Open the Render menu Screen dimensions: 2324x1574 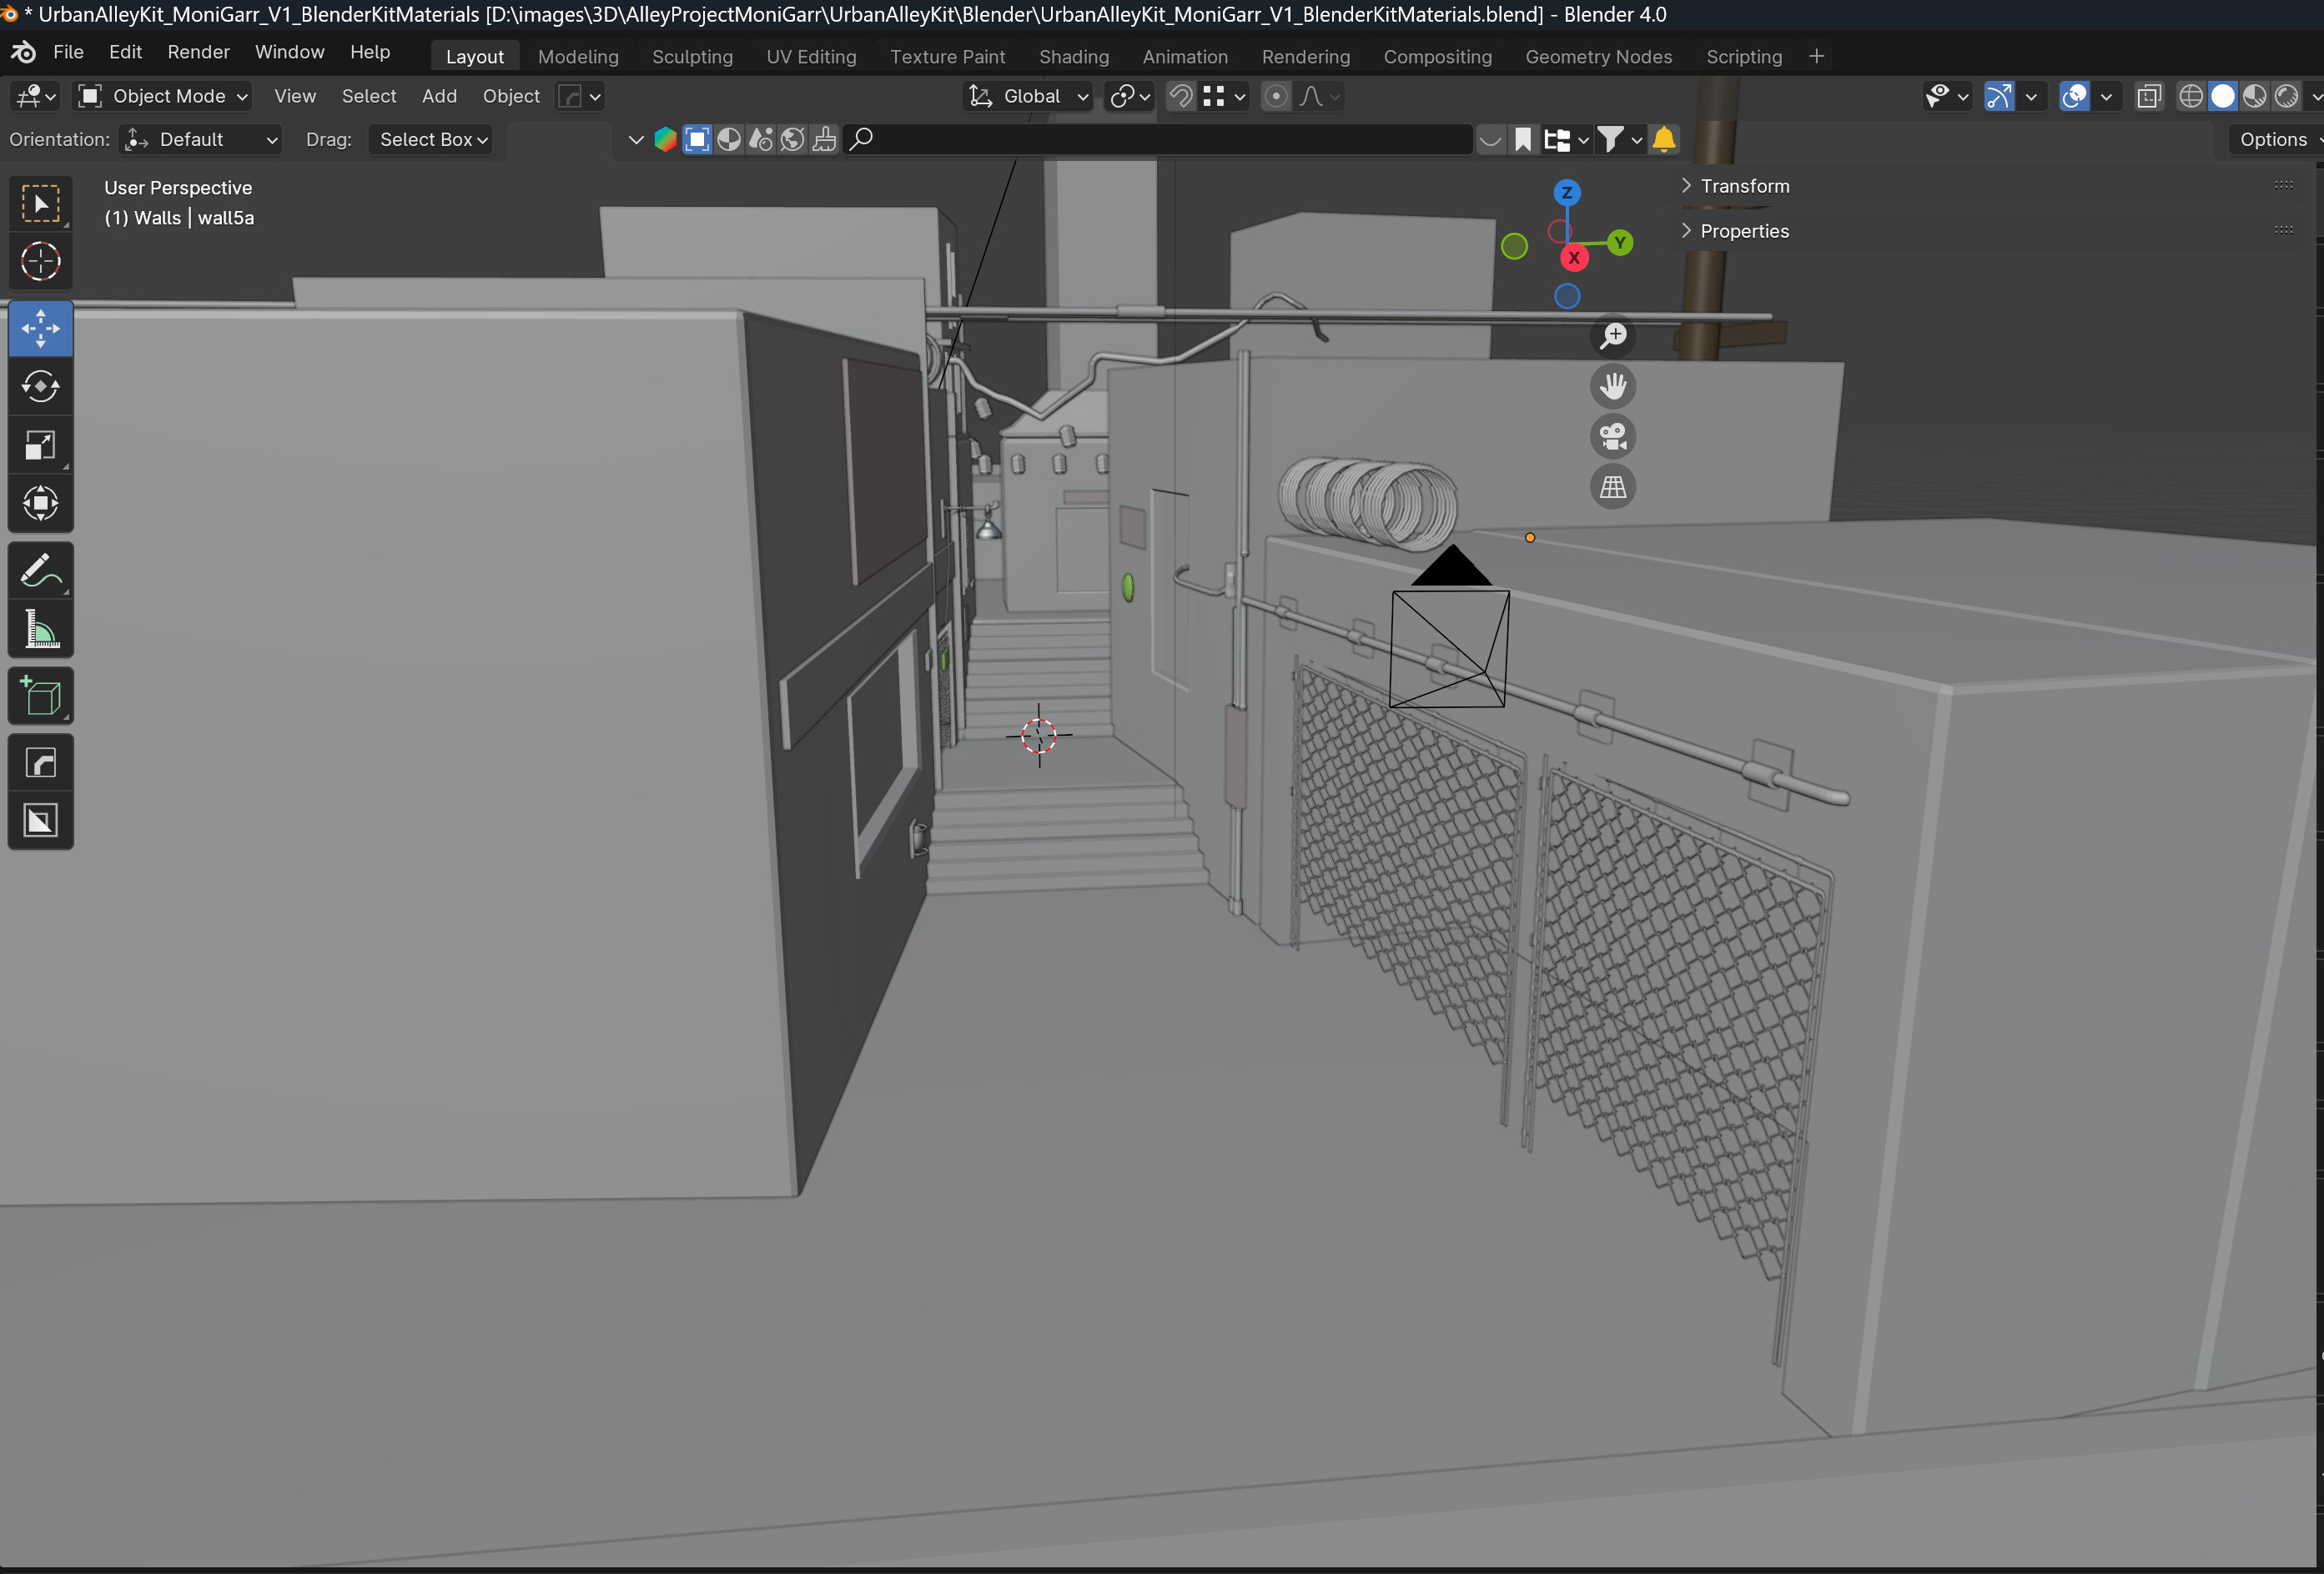point(198,52)
